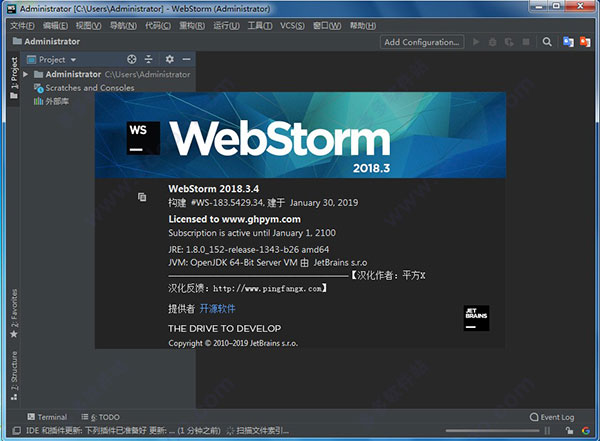Click the Debug bug icon

pyautogui.click(x=492, y=42)
